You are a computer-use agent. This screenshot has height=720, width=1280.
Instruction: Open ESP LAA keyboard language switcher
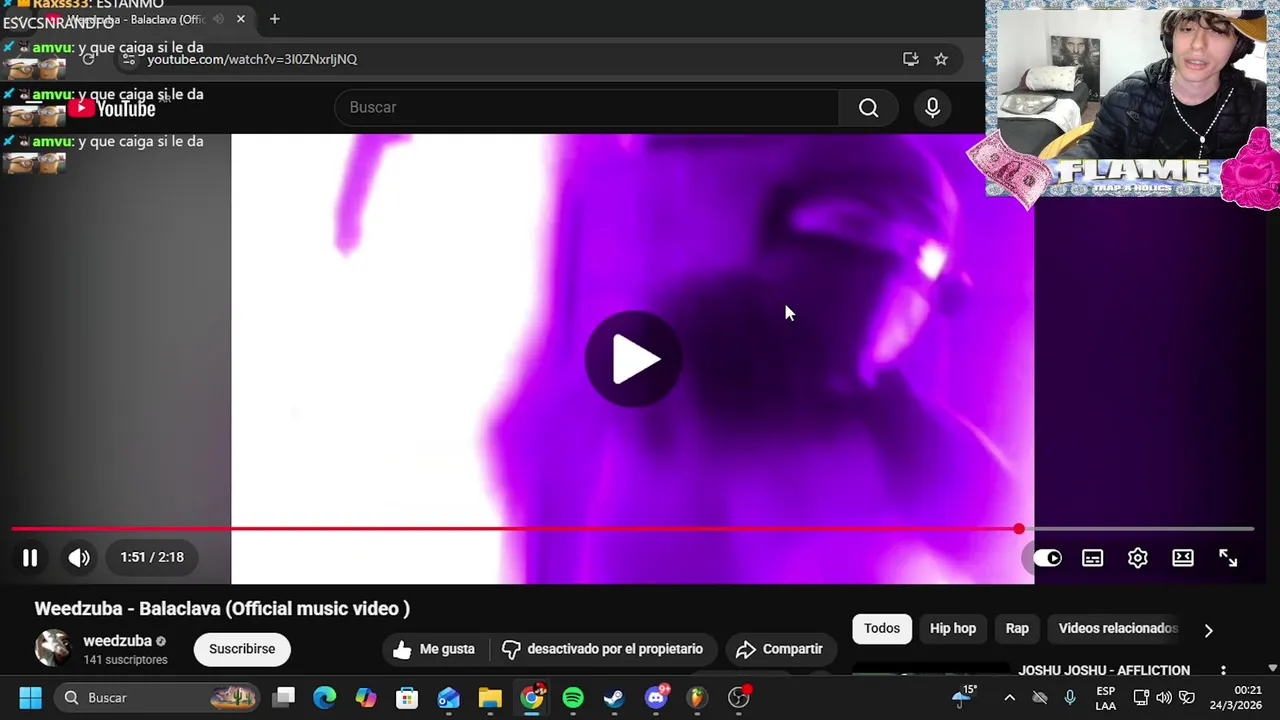pyautogui.click(x=1105, y=698)
